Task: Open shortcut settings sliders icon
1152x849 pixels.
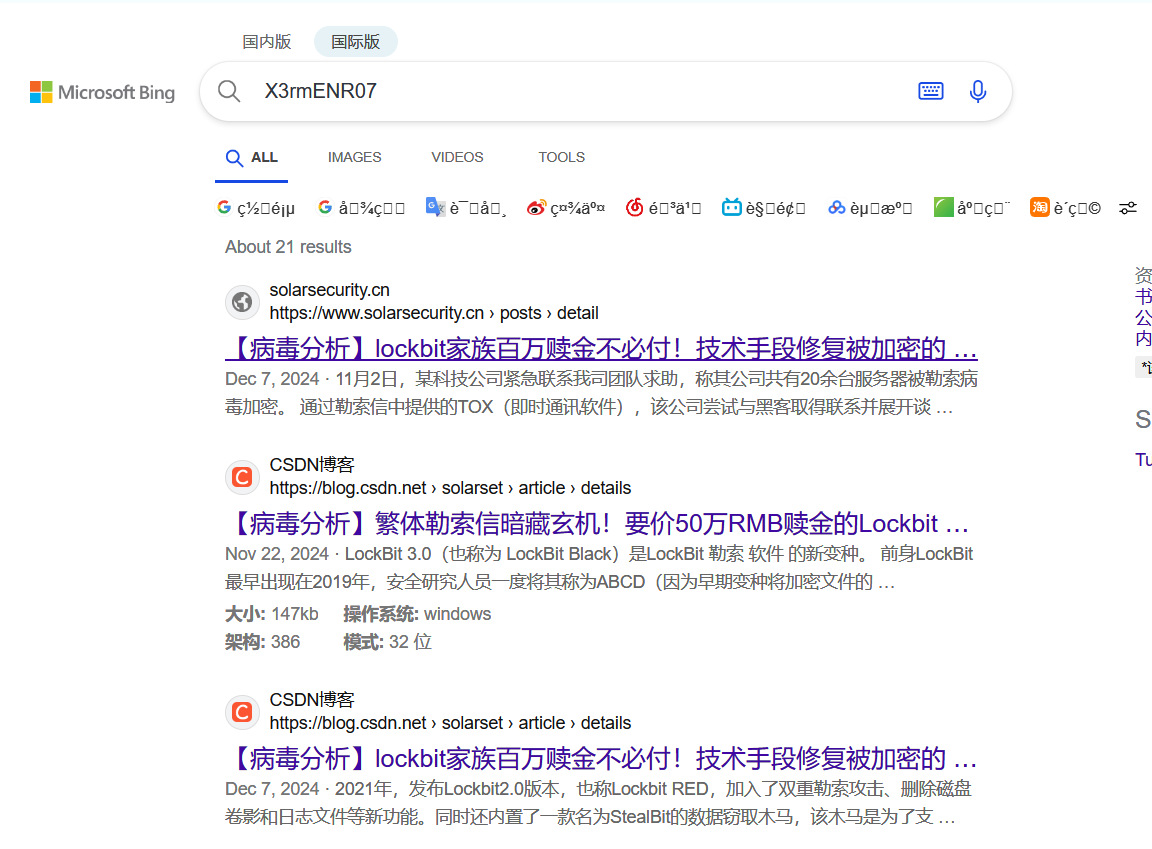Action: pyautogui.click(x=1128, y=209)
